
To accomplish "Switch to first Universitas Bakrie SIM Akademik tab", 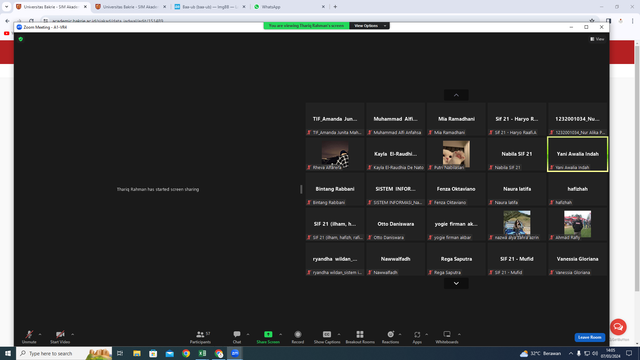I will pyautogui.click(x=51, y=7).
